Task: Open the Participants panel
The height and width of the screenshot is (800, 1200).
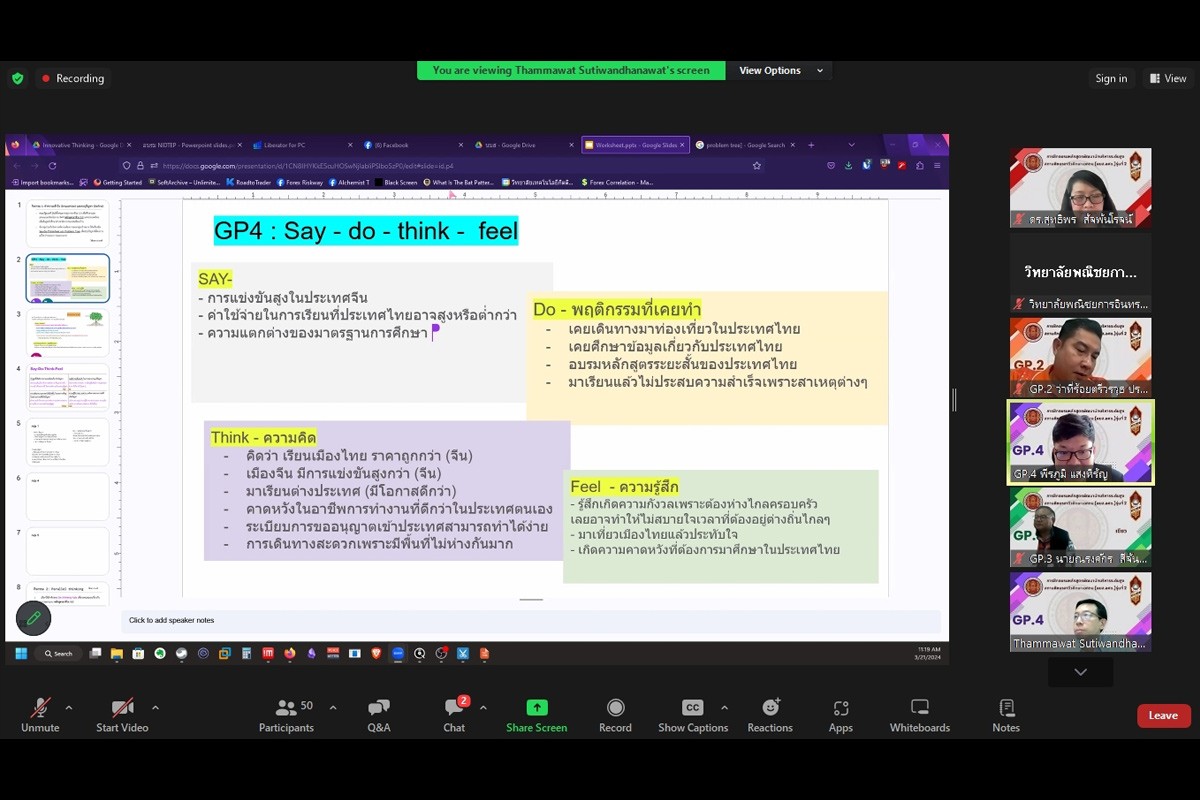Action: point(286,715)
